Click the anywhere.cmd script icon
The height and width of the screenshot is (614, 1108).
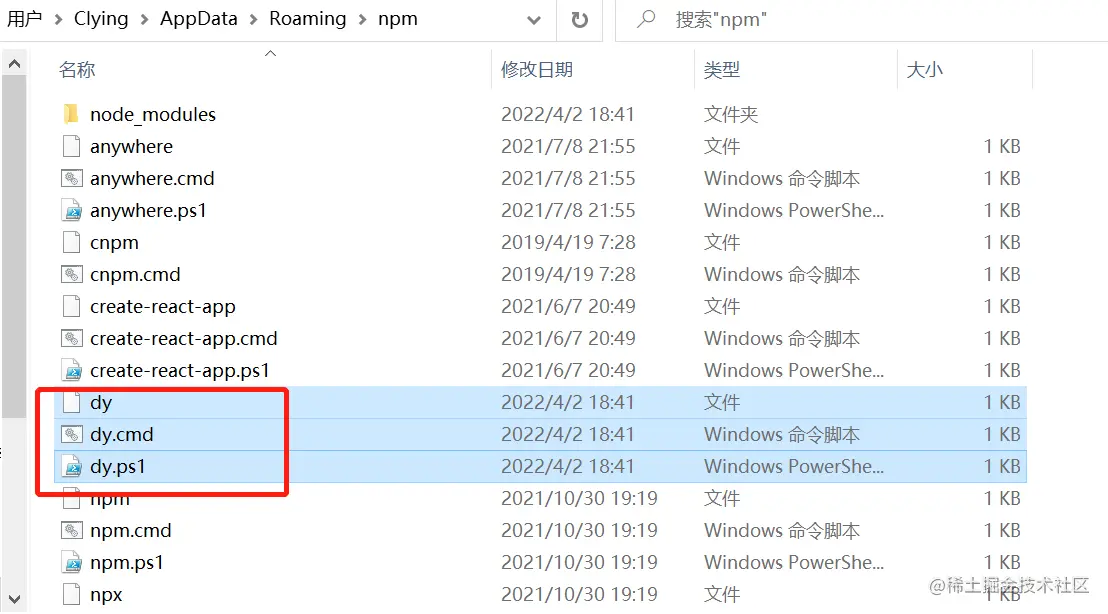pos(71,178)
